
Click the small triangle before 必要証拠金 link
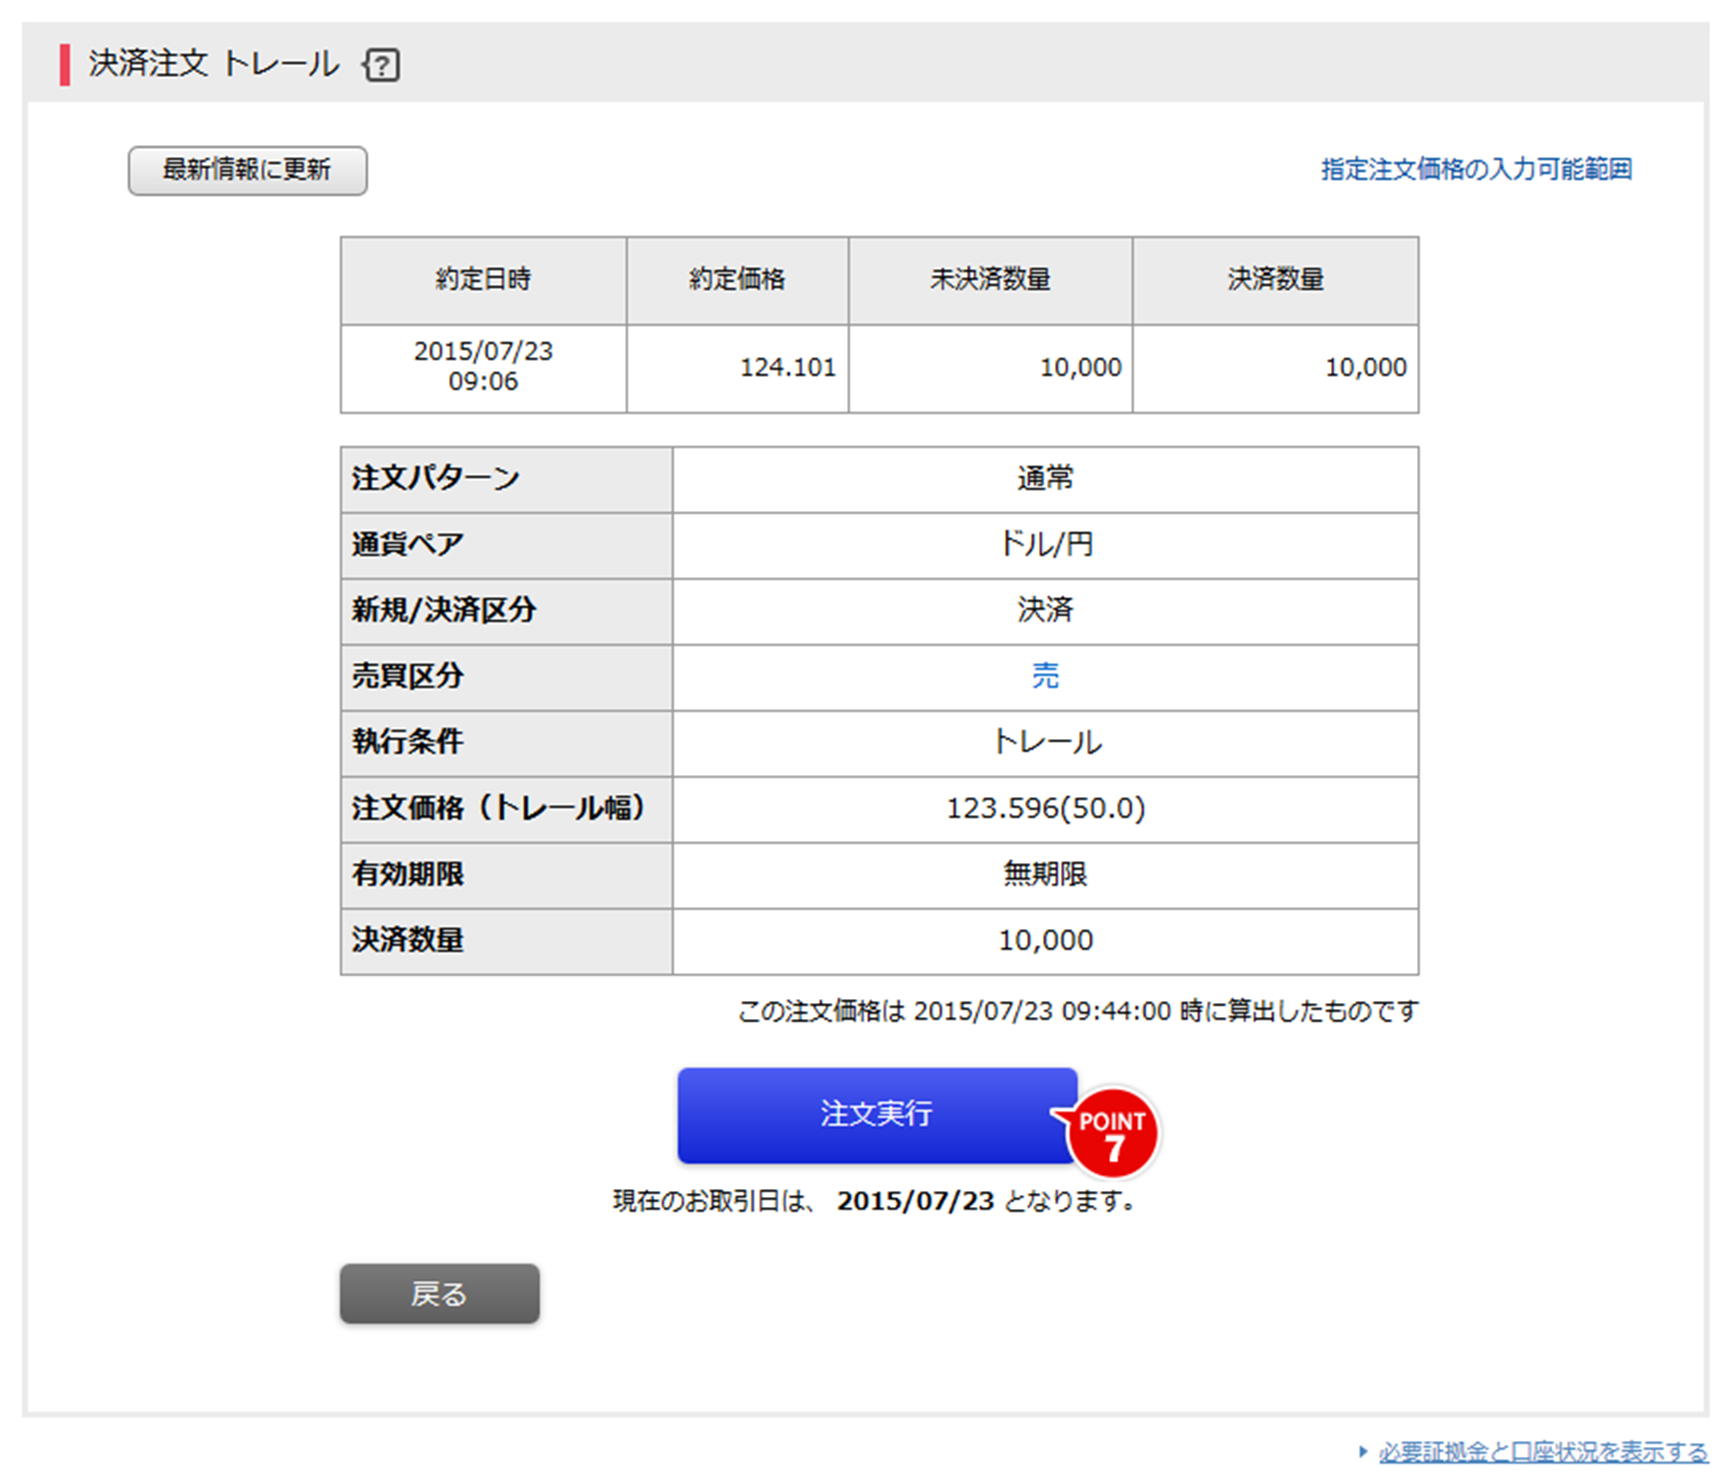point(1362,1451)
